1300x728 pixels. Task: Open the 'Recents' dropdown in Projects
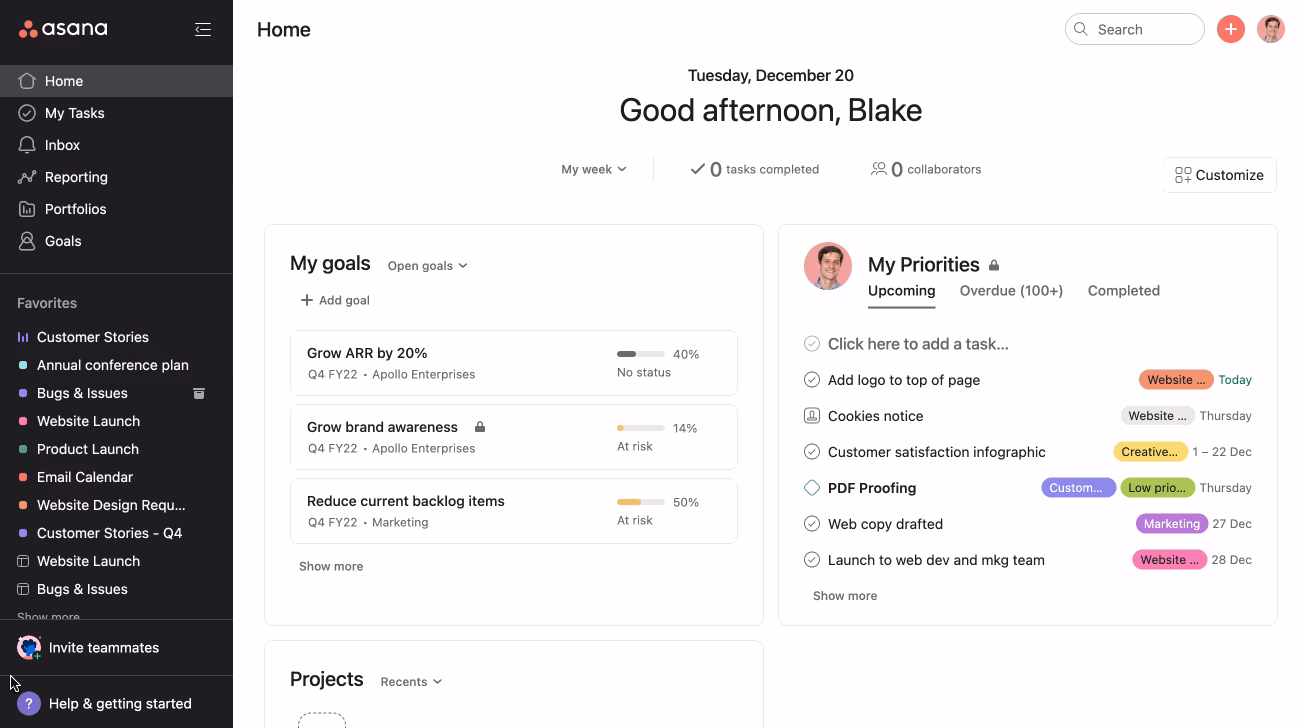coord(410,681)
